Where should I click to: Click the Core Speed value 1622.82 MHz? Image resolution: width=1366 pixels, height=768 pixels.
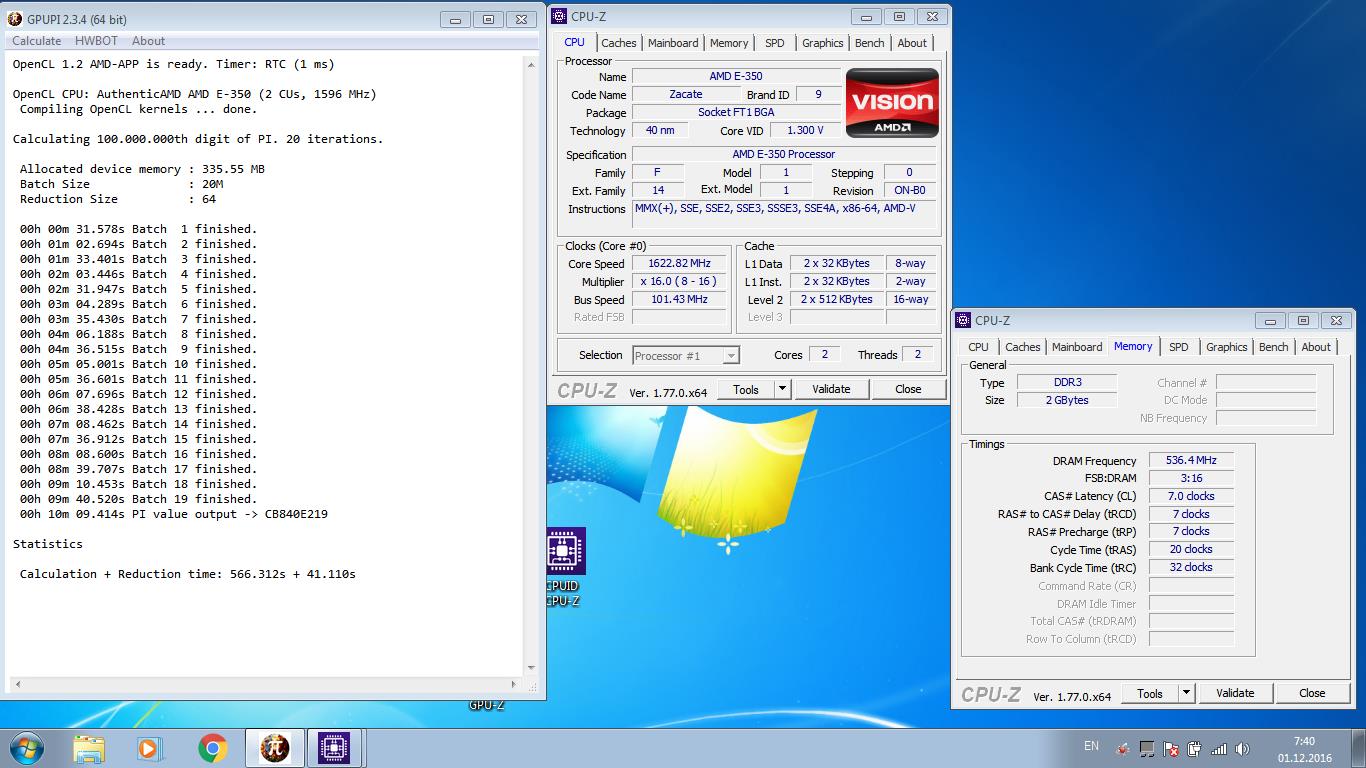coord(679,264)
